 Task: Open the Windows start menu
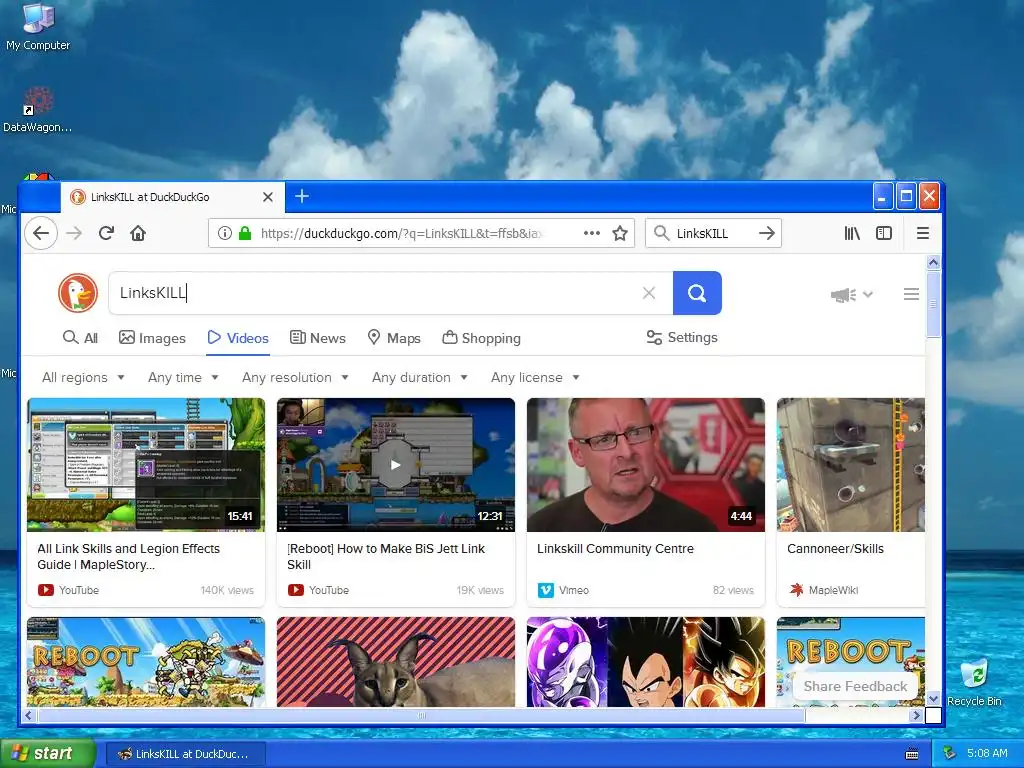click(x=47, y=753)
